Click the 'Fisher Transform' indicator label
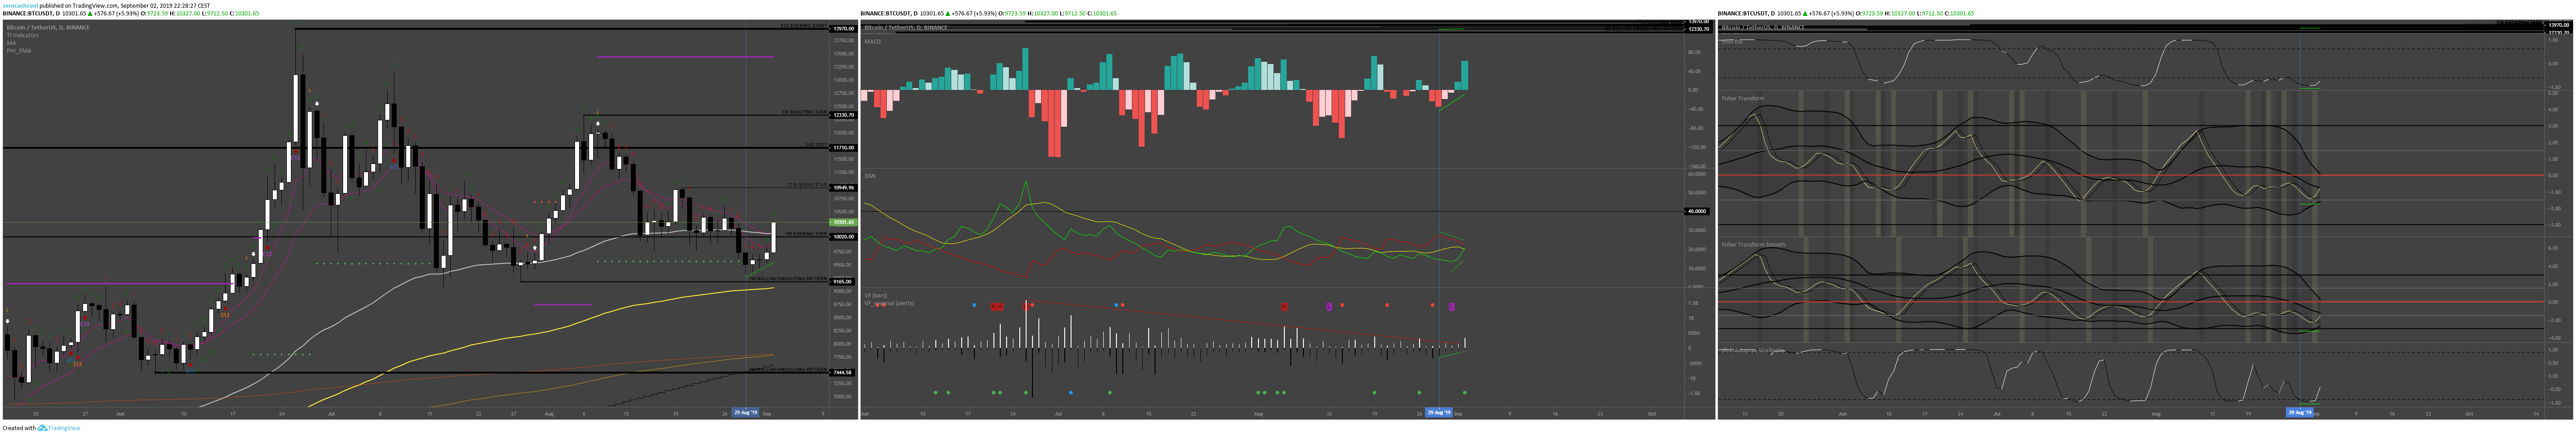 pyautogui.click(x=1743, y=98)
